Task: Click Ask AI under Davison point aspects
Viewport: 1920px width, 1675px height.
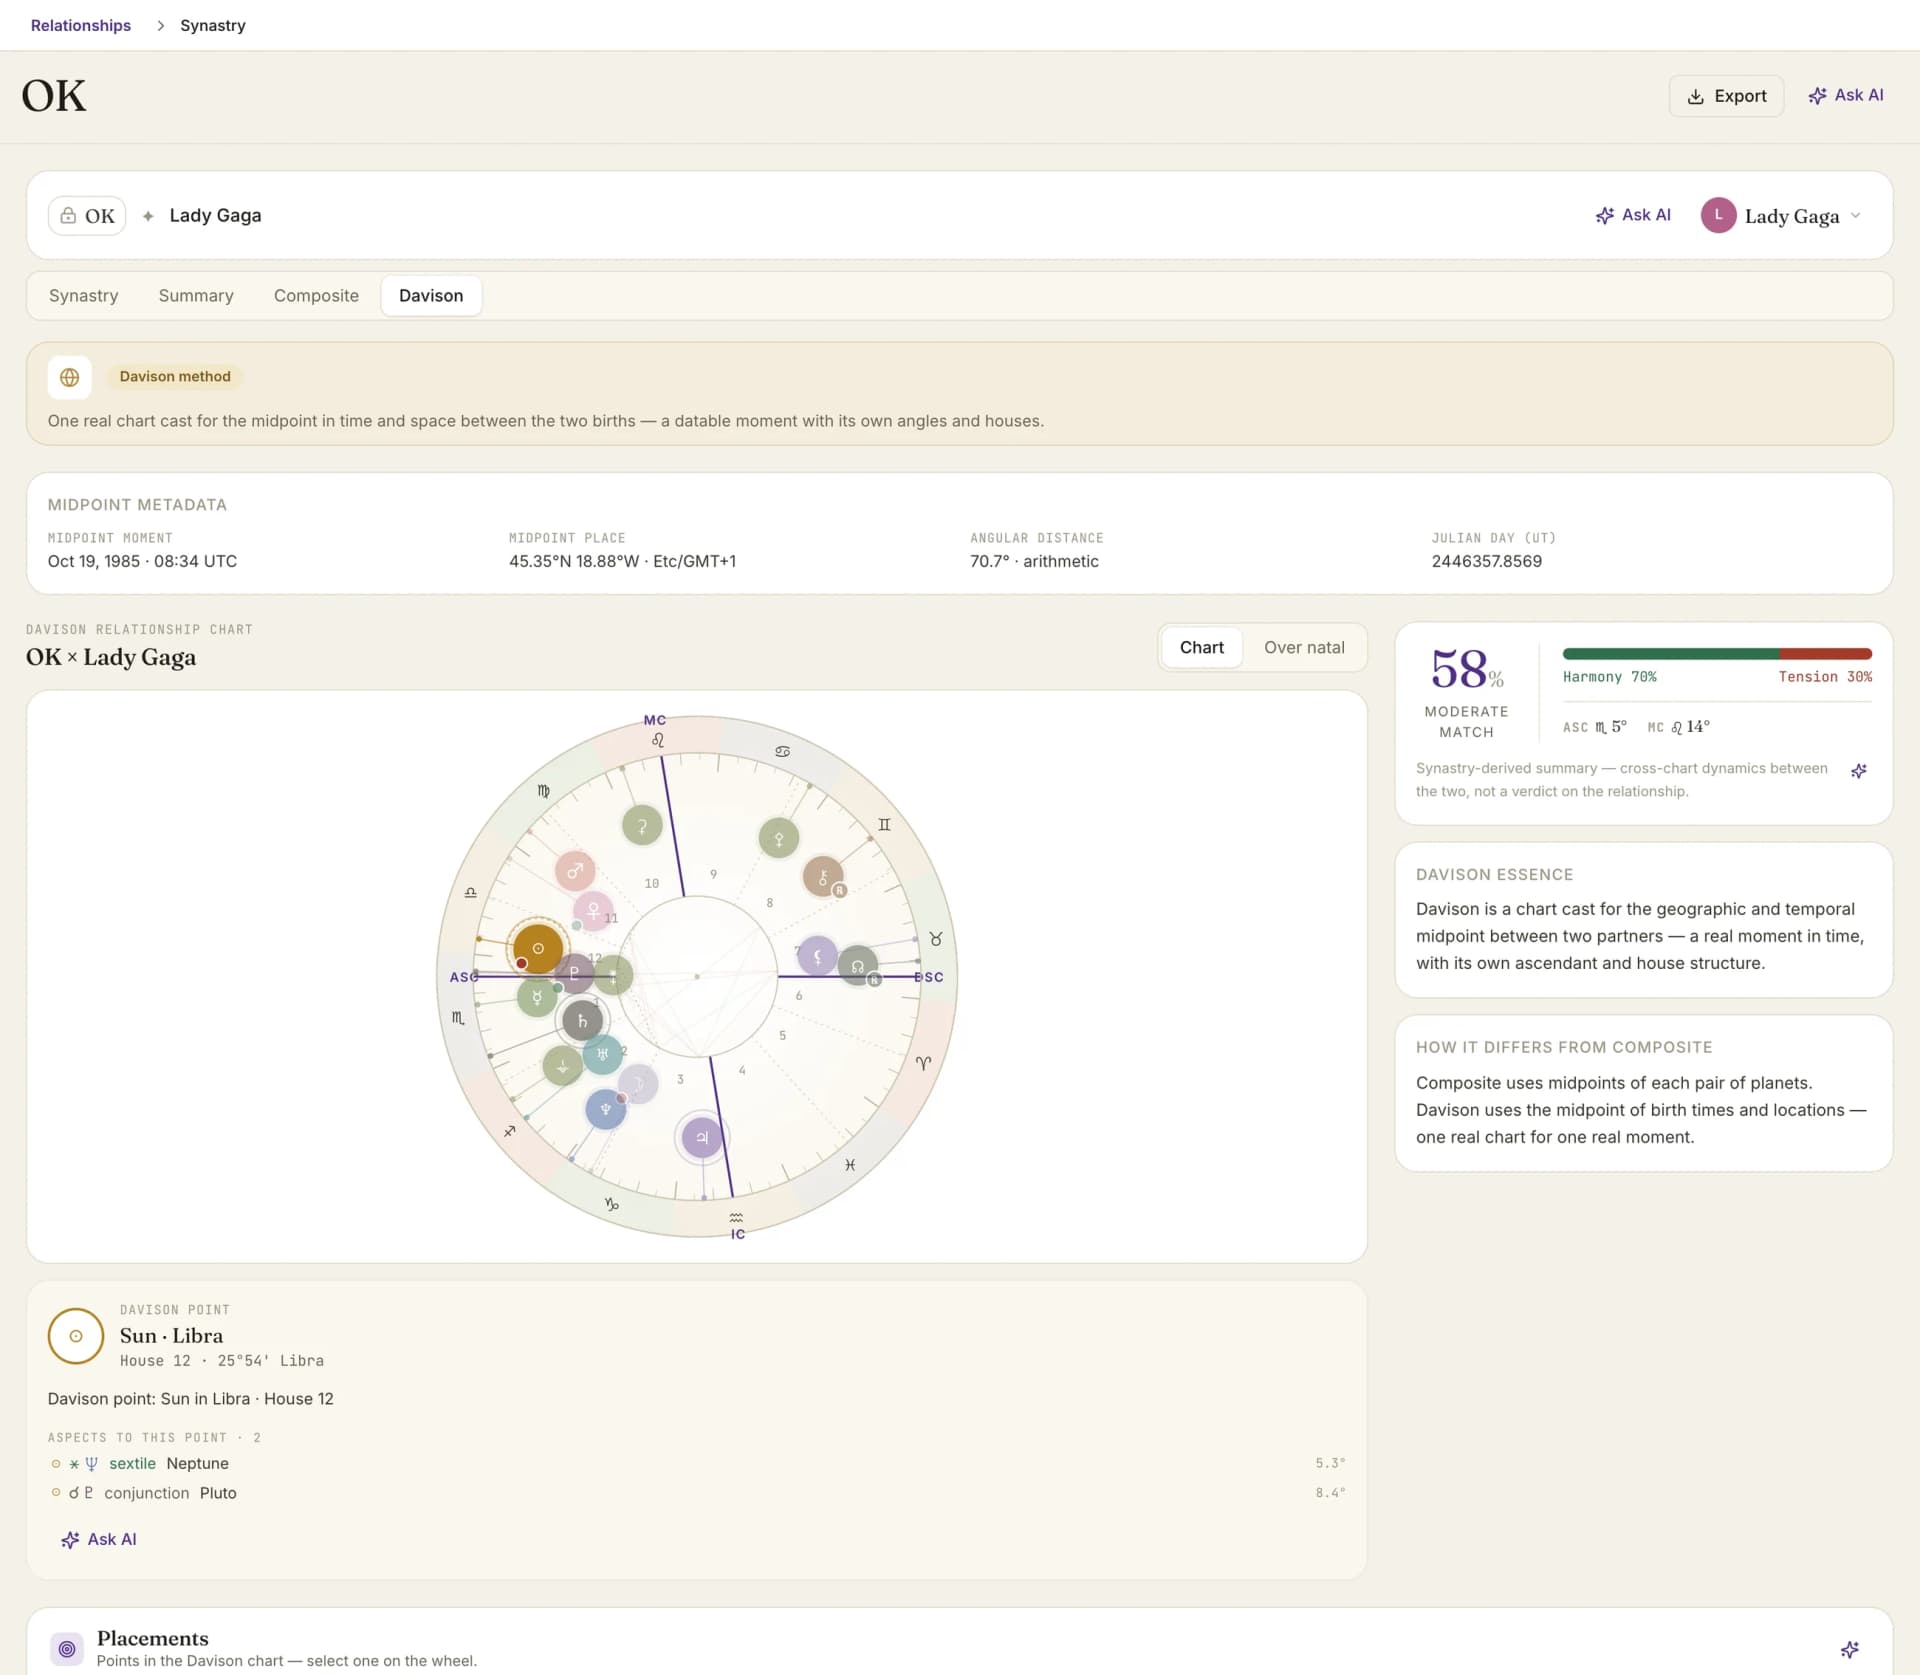Action: pos(99,1539)
